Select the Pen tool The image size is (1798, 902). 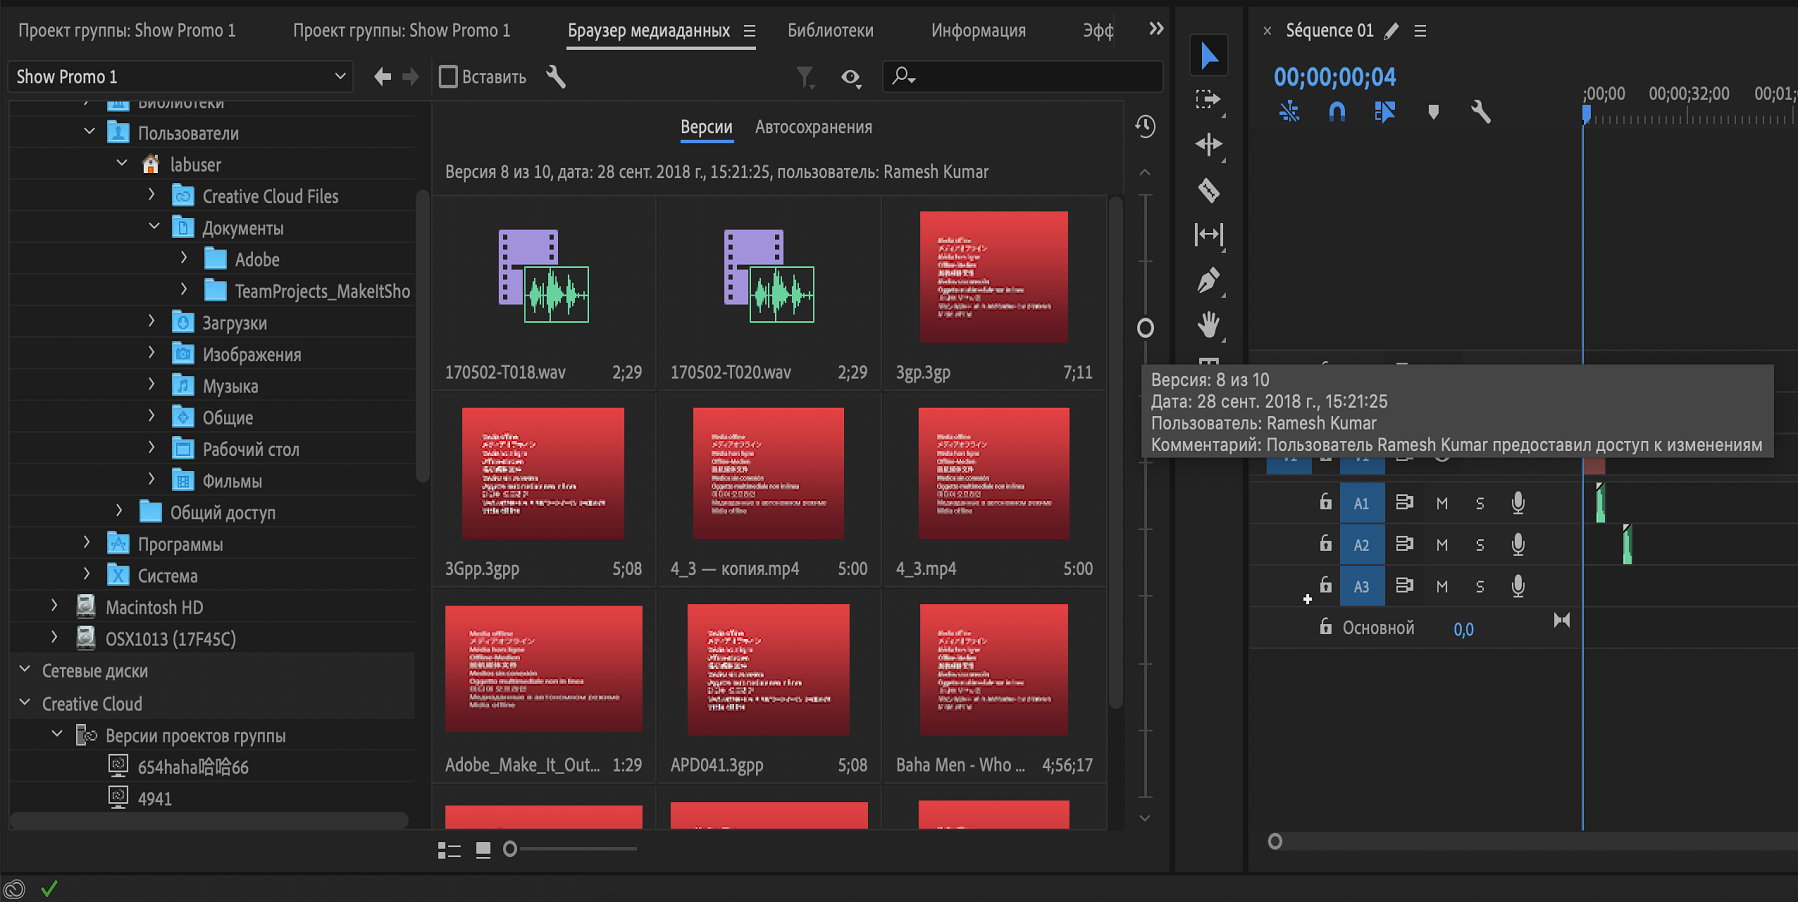(x=1209, y=281)
